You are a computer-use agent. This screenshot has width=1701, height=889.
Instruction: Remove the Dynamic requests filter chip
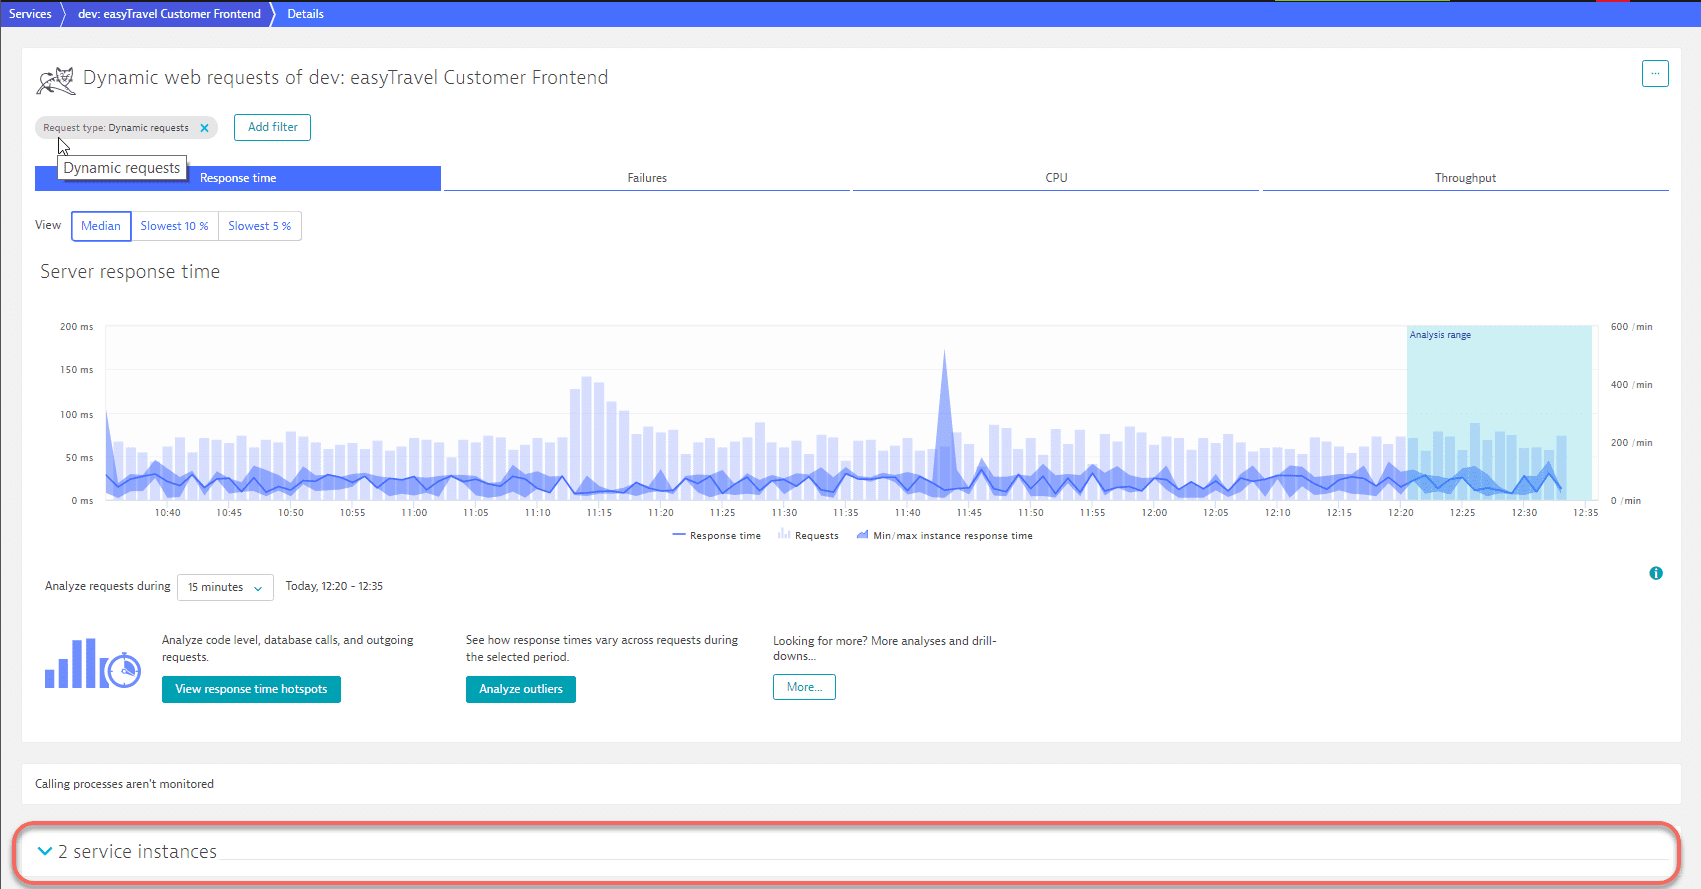pyautogui.click(x=204, y=128)
